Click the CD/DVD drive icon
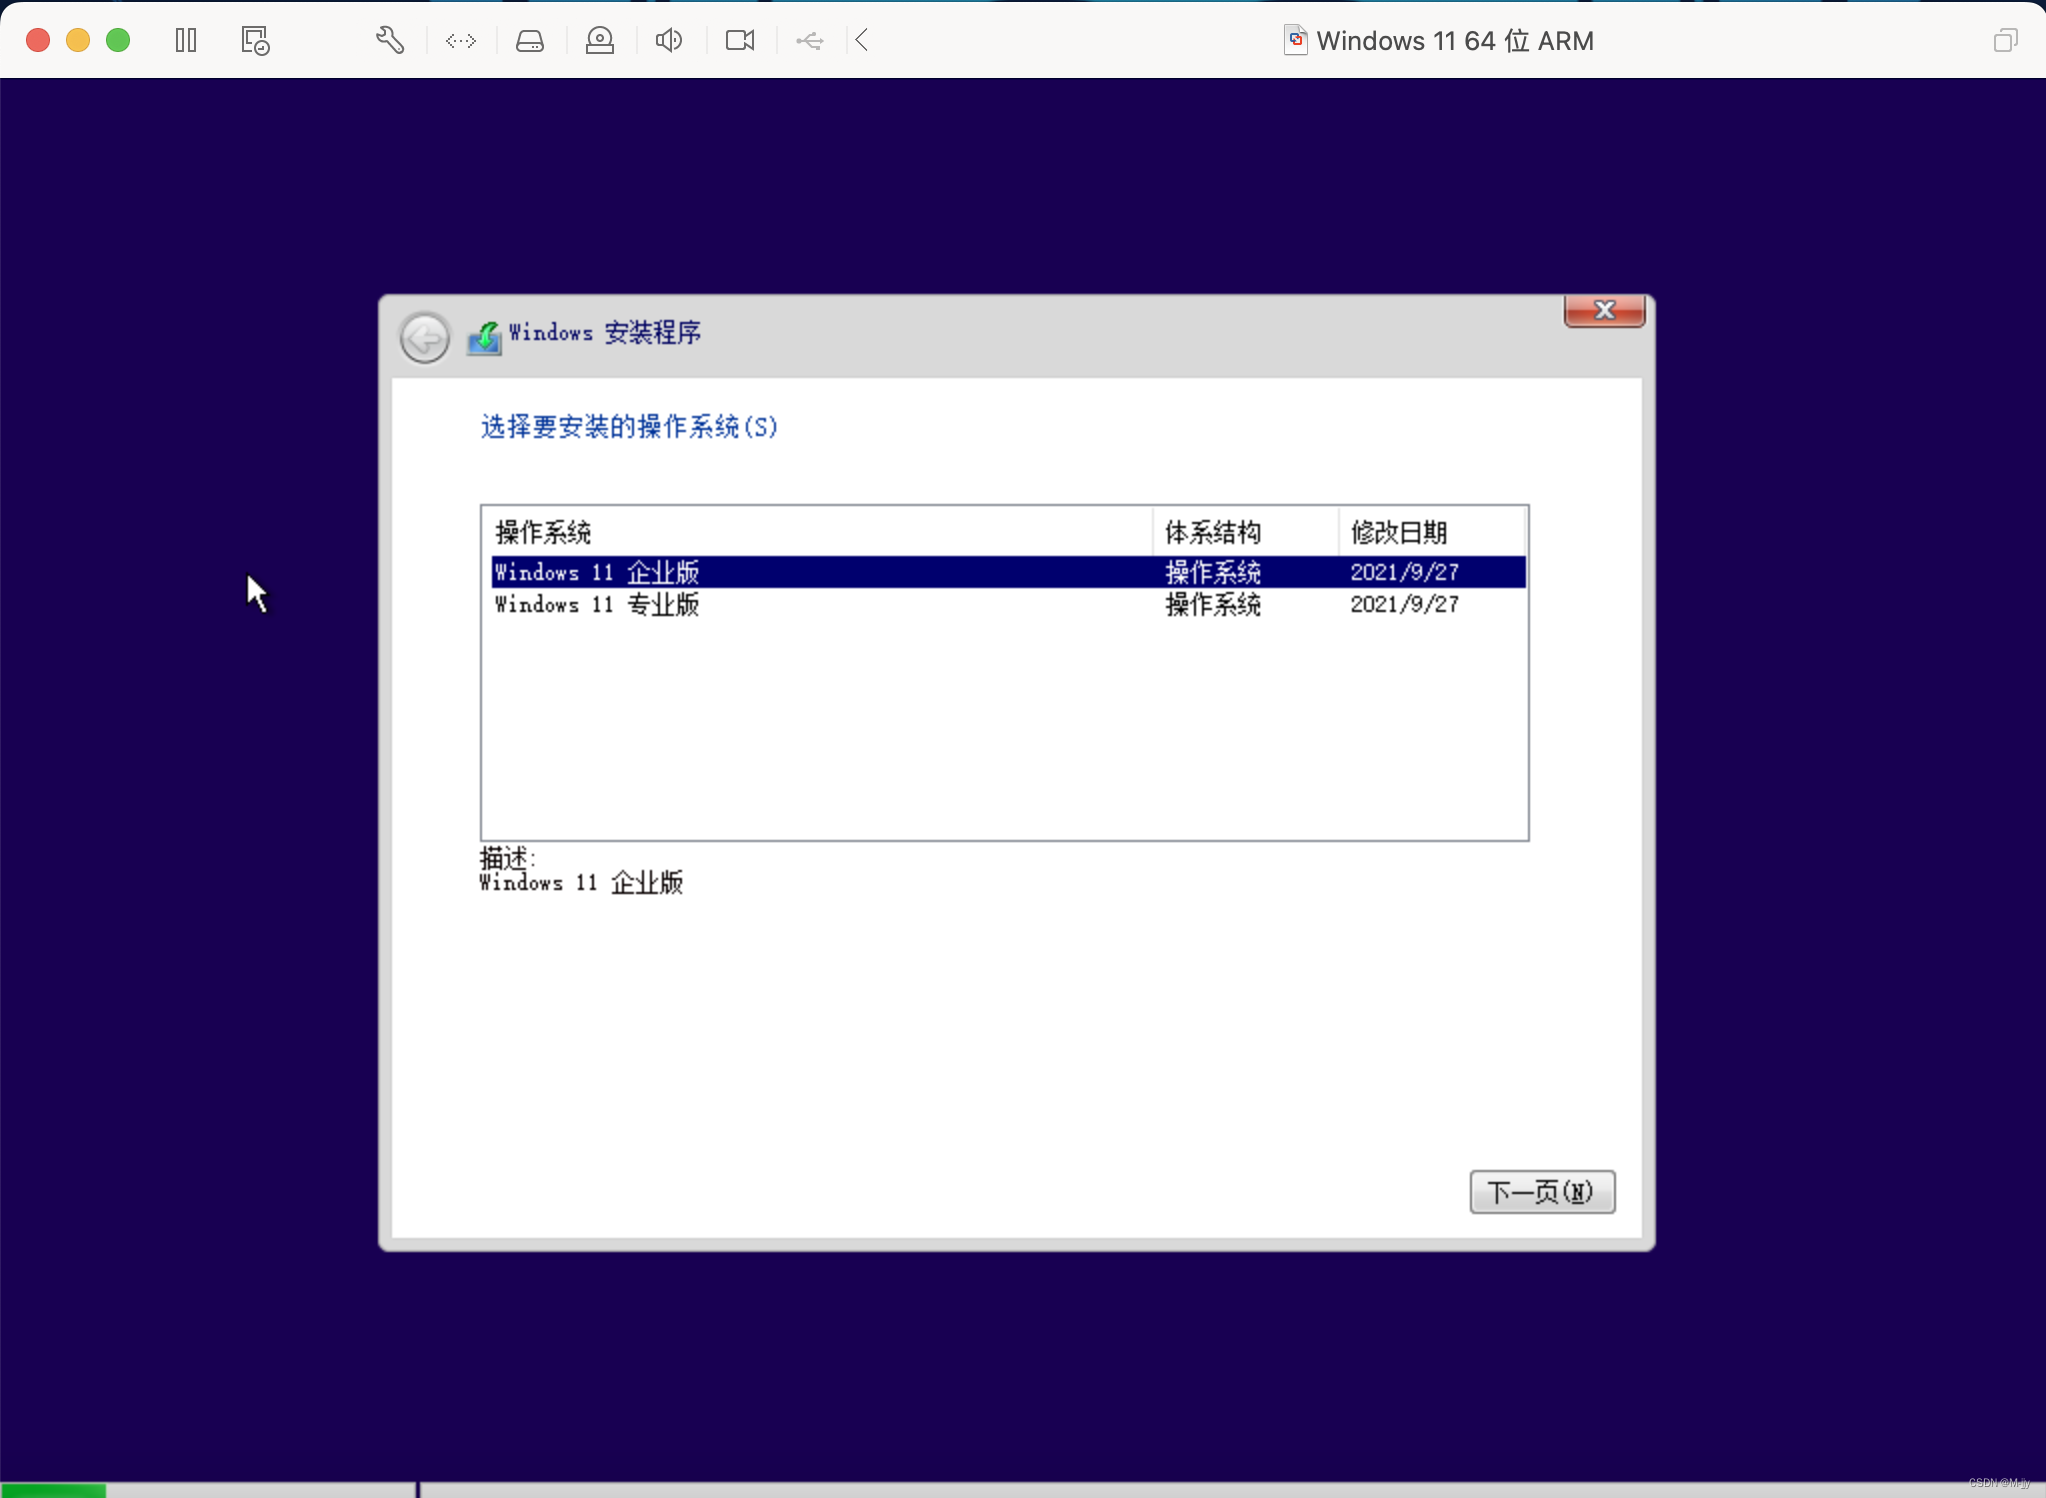 (600, 40)
